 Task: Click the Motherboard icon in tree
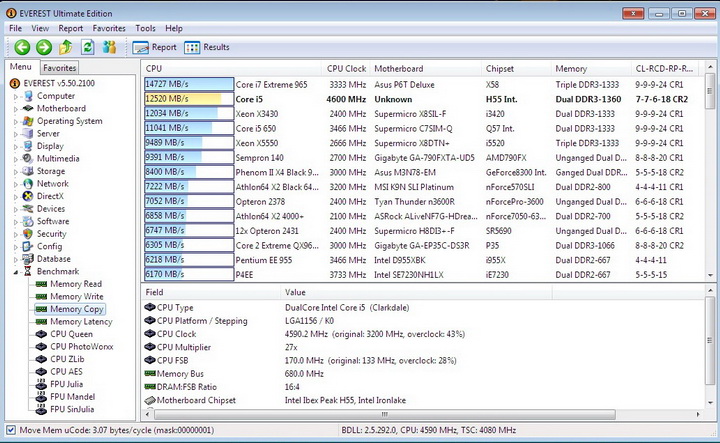[x=28, y=108]
